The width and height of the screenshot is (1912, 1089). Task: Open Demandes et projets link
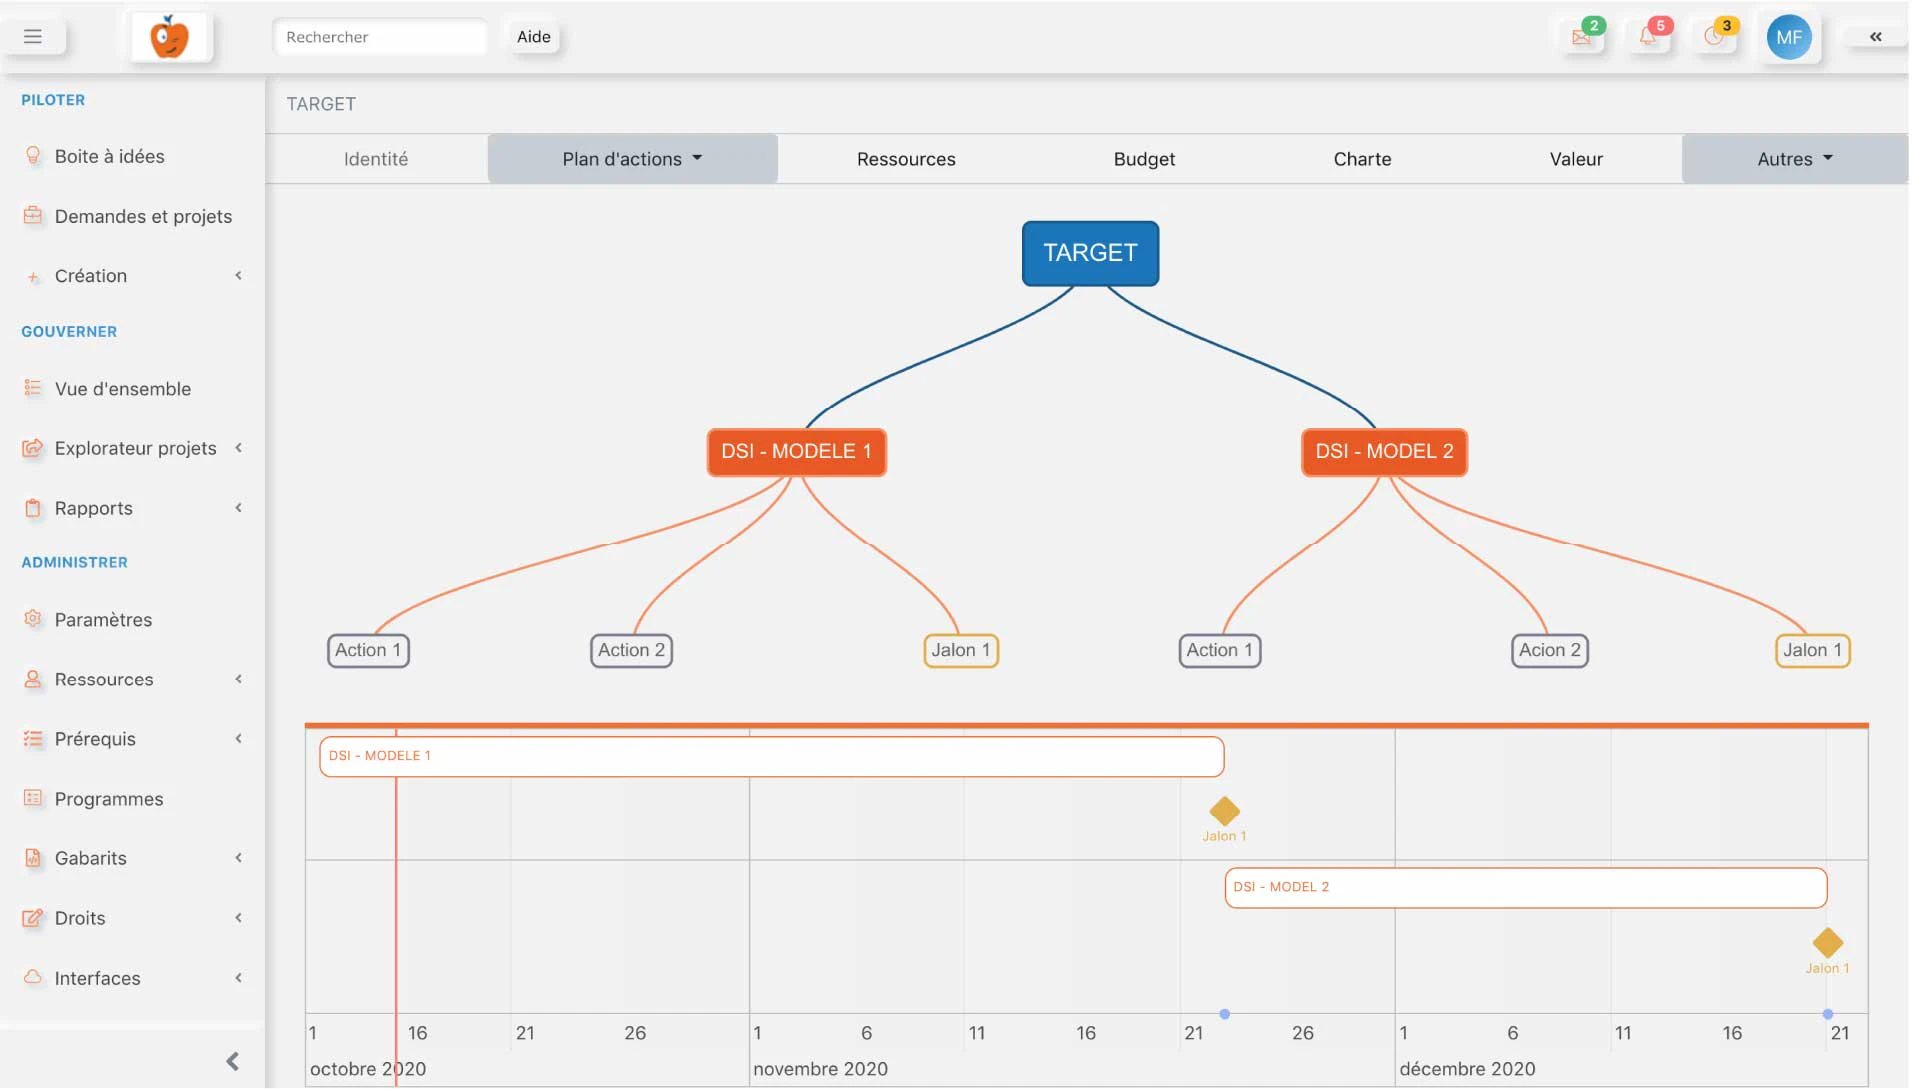[x=143, y=216]
